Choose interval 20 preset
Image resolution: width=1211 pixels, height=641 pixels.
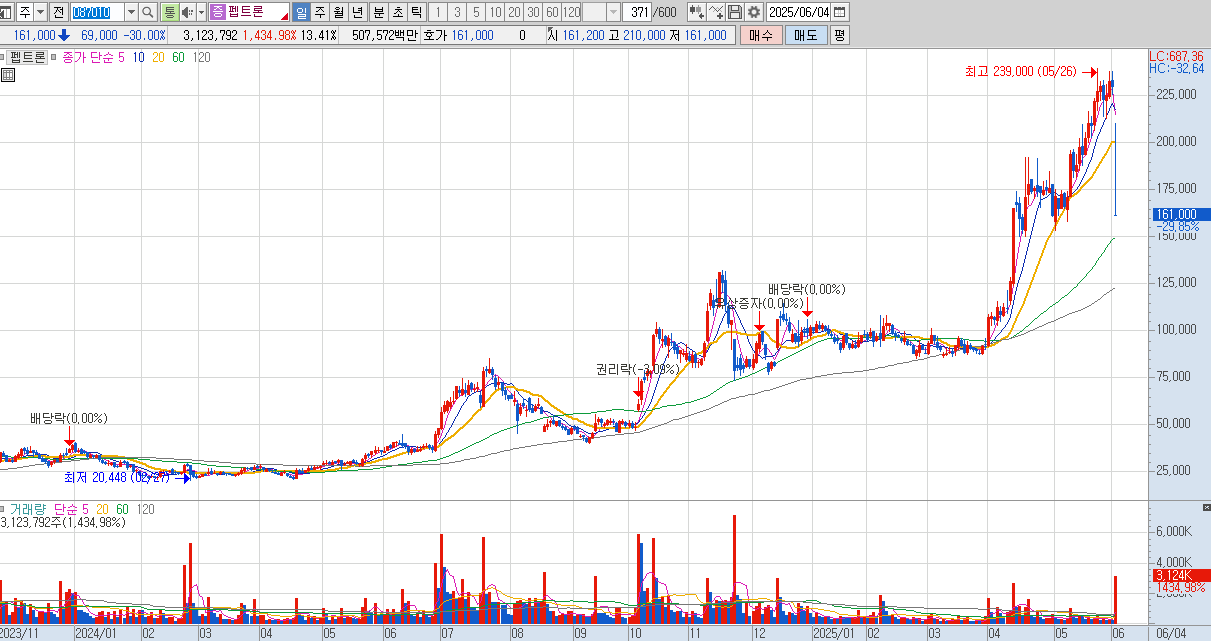[514, 12]
